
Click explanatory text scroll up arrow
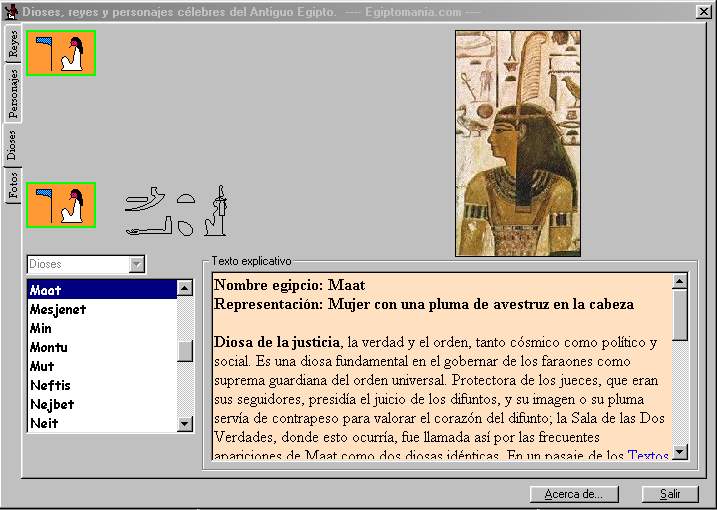pyautogui.click(x=680, y=281)
